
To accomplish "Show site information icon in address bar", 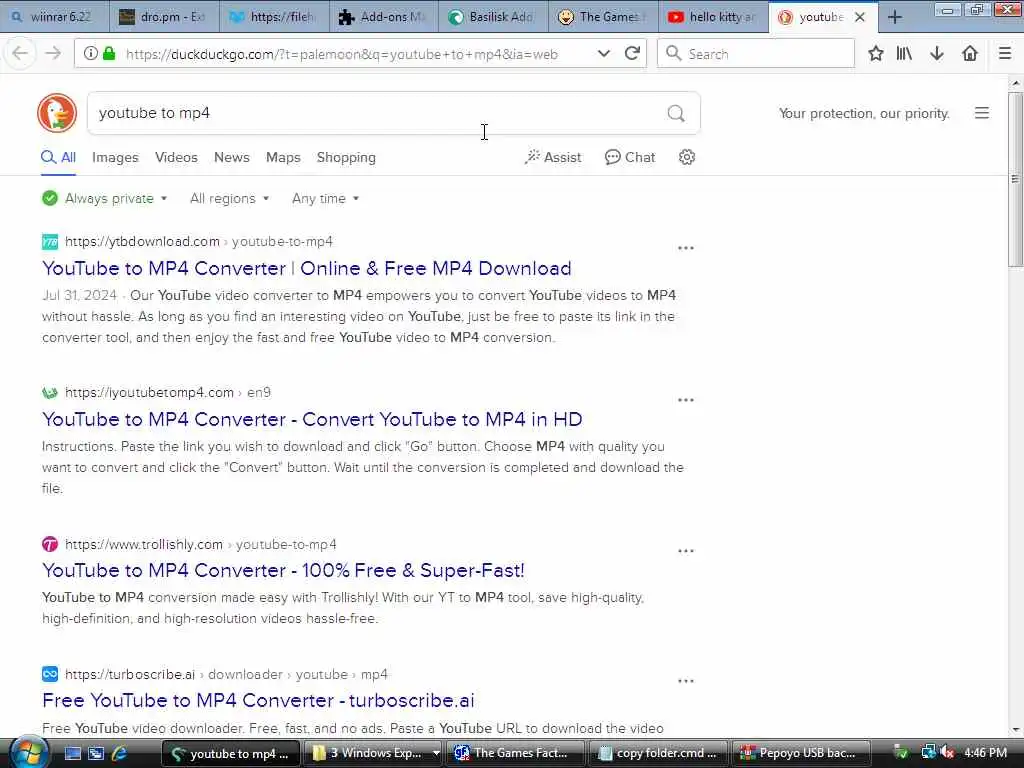I will click(x=90, y=54).
